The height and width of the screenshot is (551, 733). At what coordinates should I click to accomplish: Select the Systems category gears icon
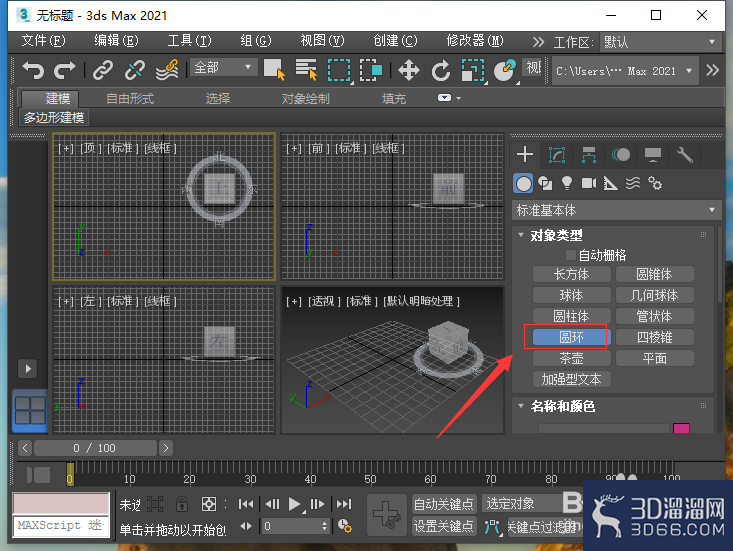[x=654, y=184]
